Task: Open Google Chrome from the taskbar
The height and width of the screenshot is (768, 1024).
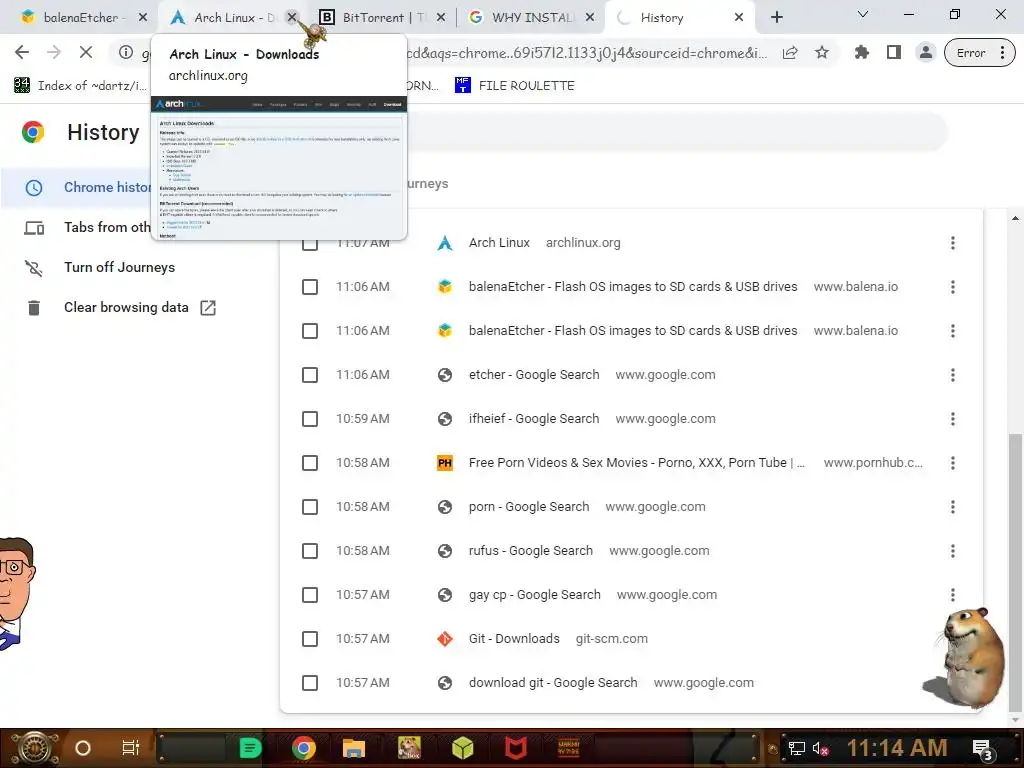Action: pyautogui.click(x=304, y=748)
